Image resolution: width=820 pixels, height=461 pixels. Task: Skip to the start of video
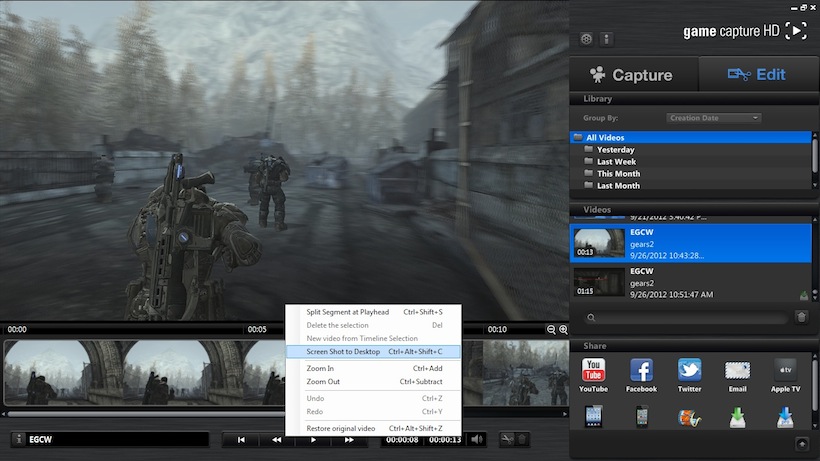241,440
